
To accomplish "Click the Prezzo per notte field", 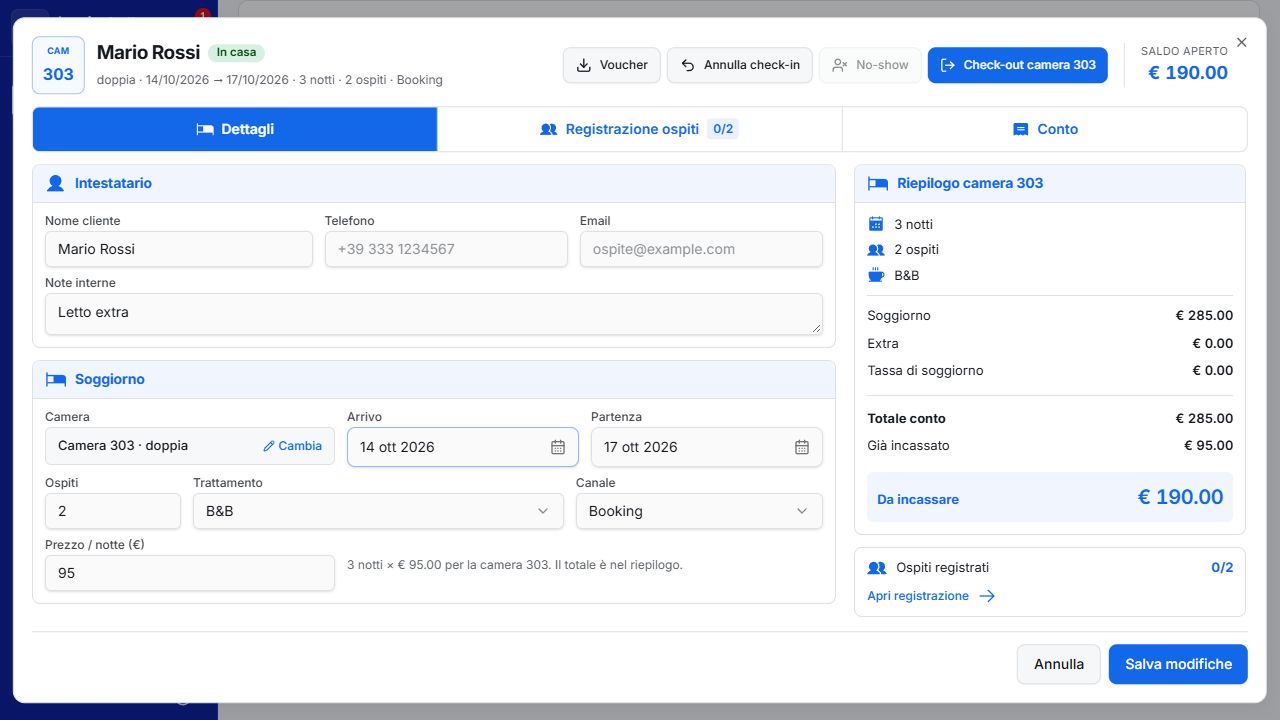I will [190, 573].
